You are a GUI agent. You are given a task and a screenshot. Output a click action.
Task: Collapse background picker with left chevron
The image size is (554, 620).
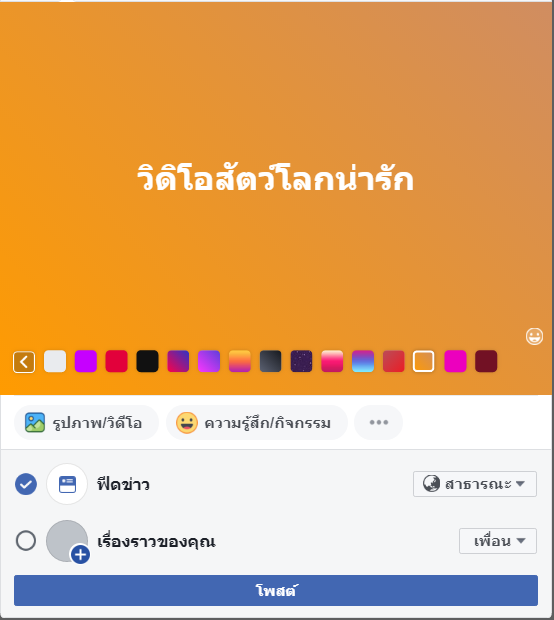(x=24, y=362)
